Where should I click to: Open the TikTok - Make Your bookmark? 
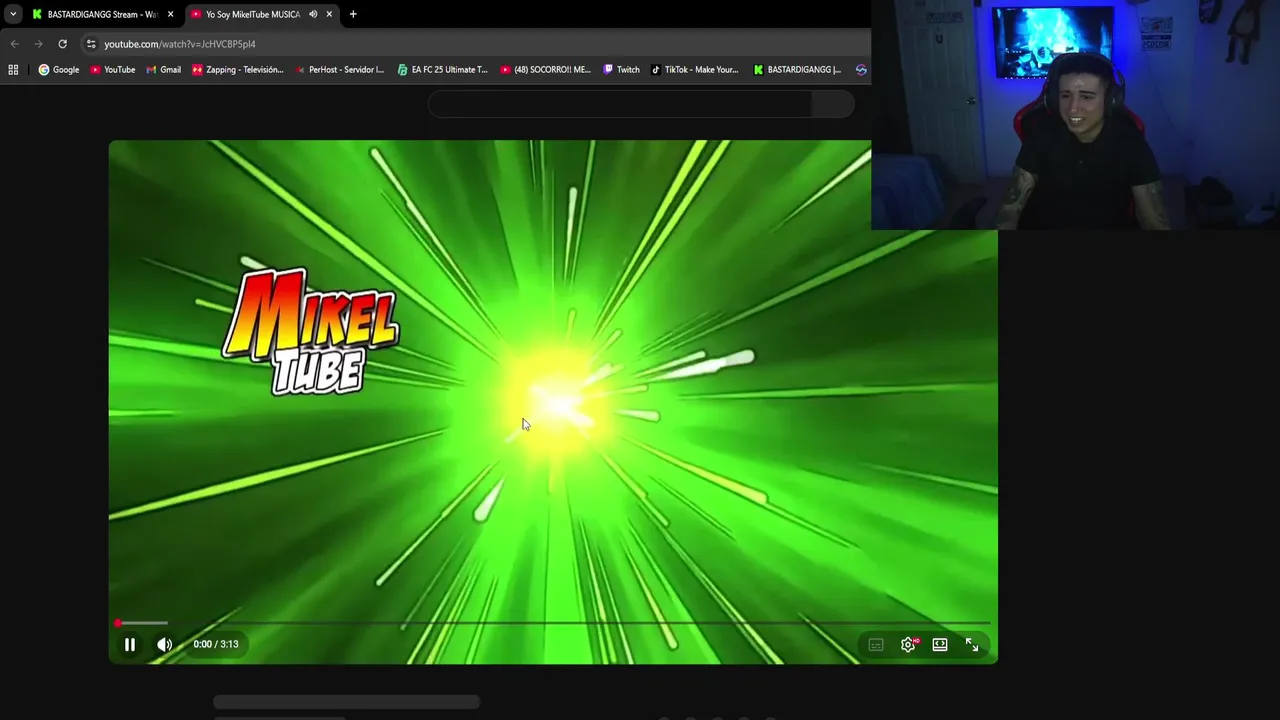coord(694,70)
